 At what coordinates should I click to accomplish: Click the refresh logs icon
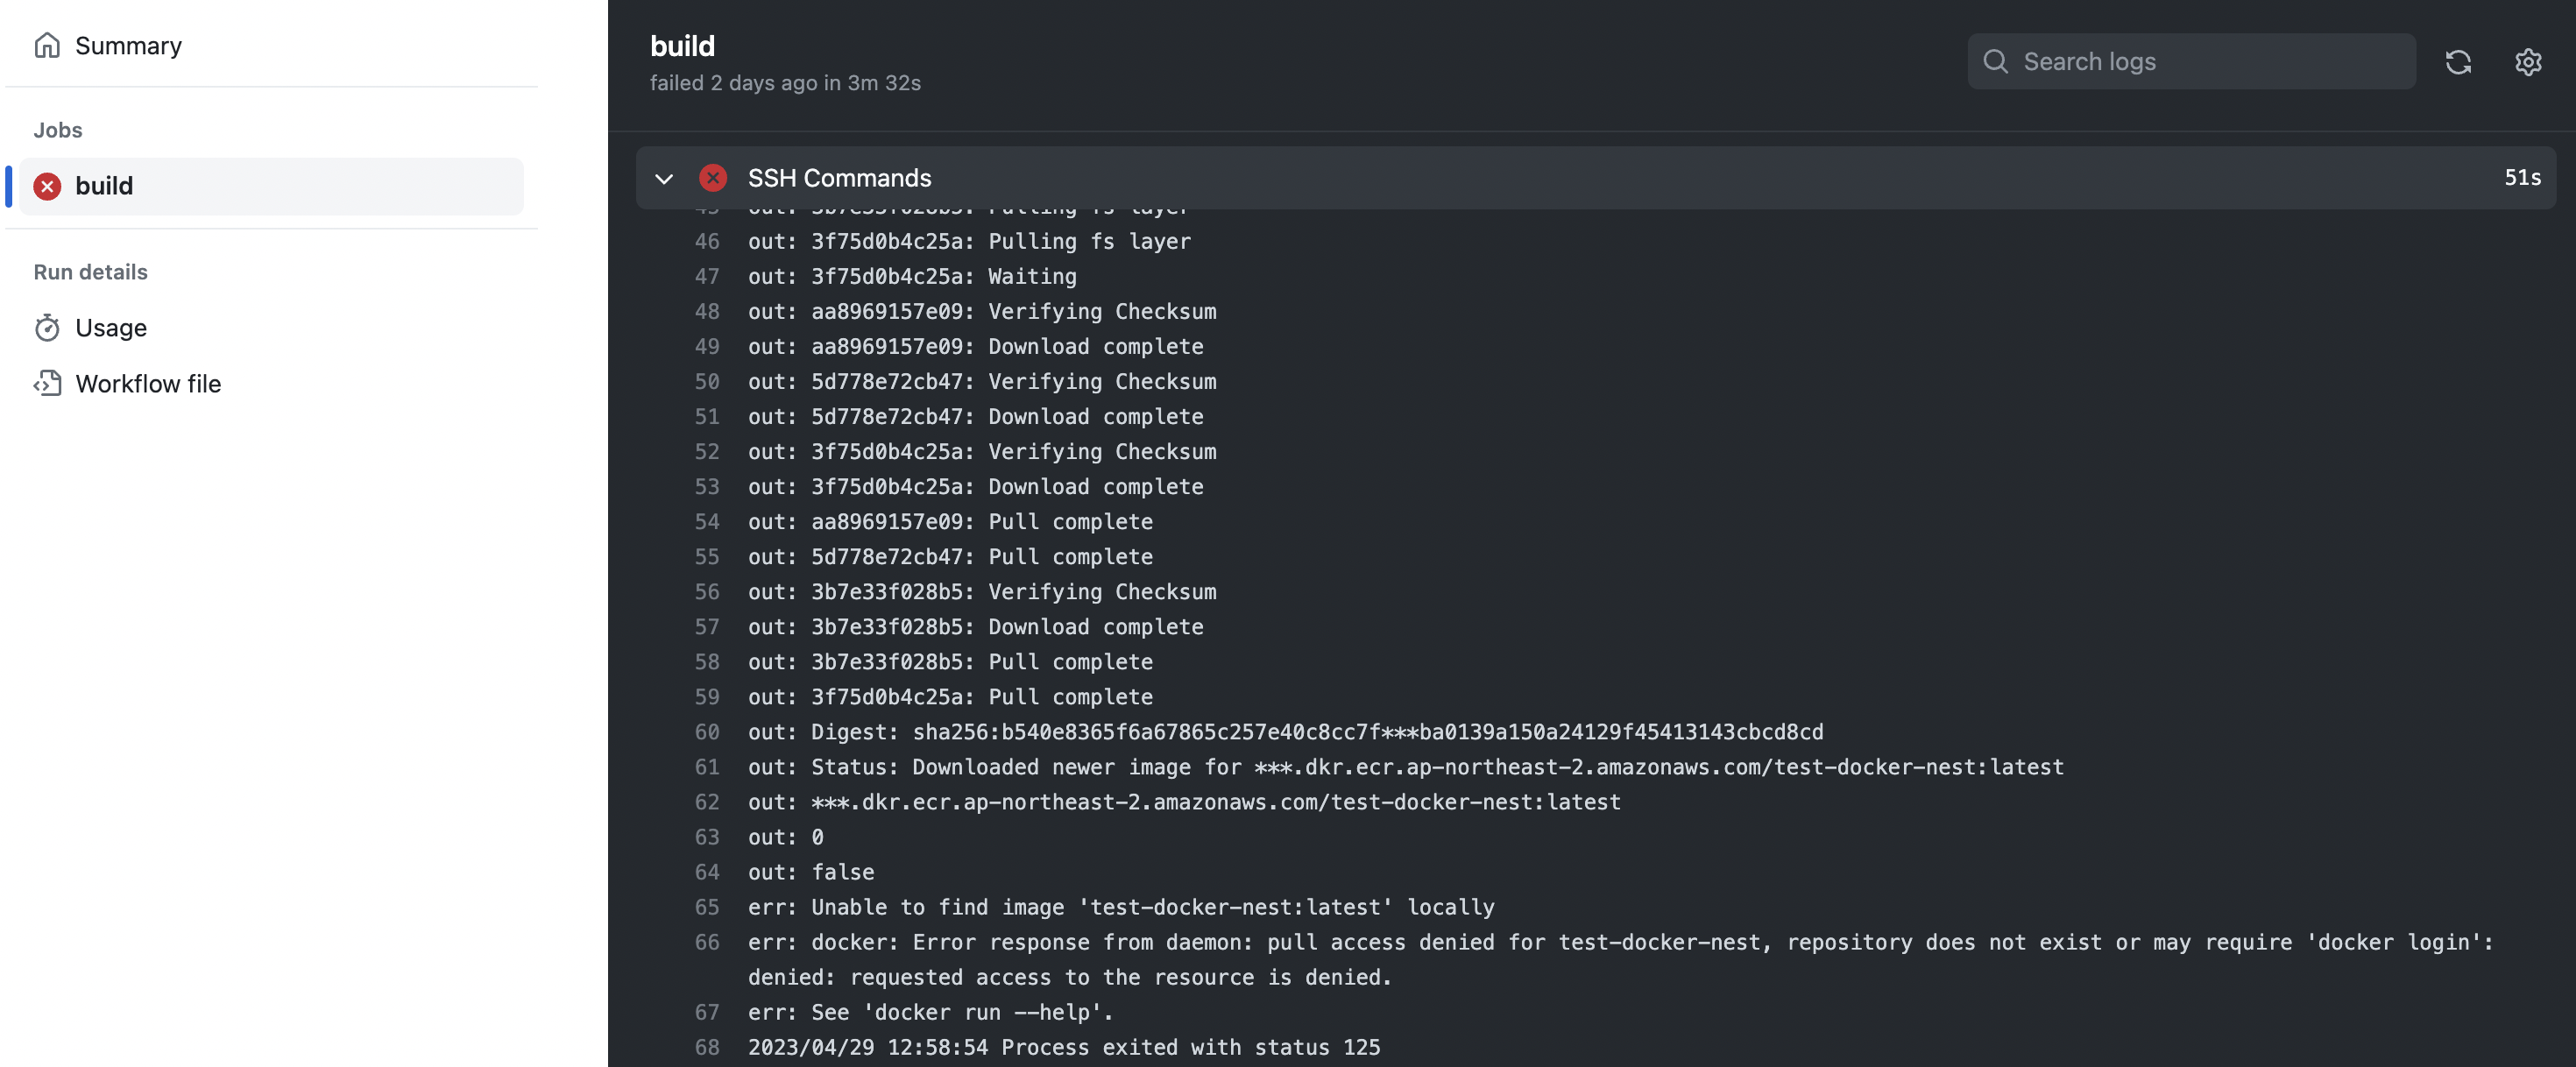(x=2458, y=62)
